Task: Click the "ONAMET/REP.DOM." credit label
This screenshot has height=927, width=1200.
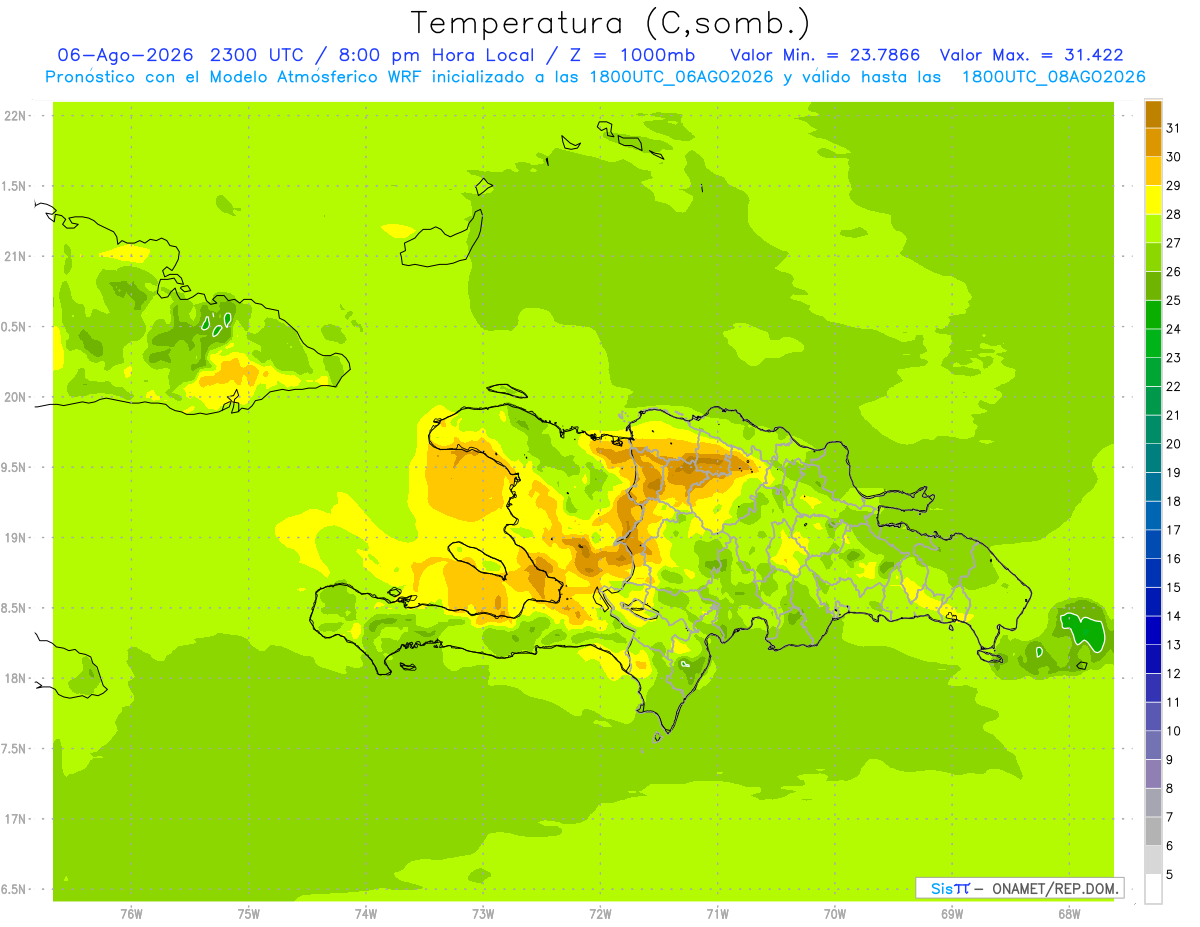Action: [x=1054, y=888]
